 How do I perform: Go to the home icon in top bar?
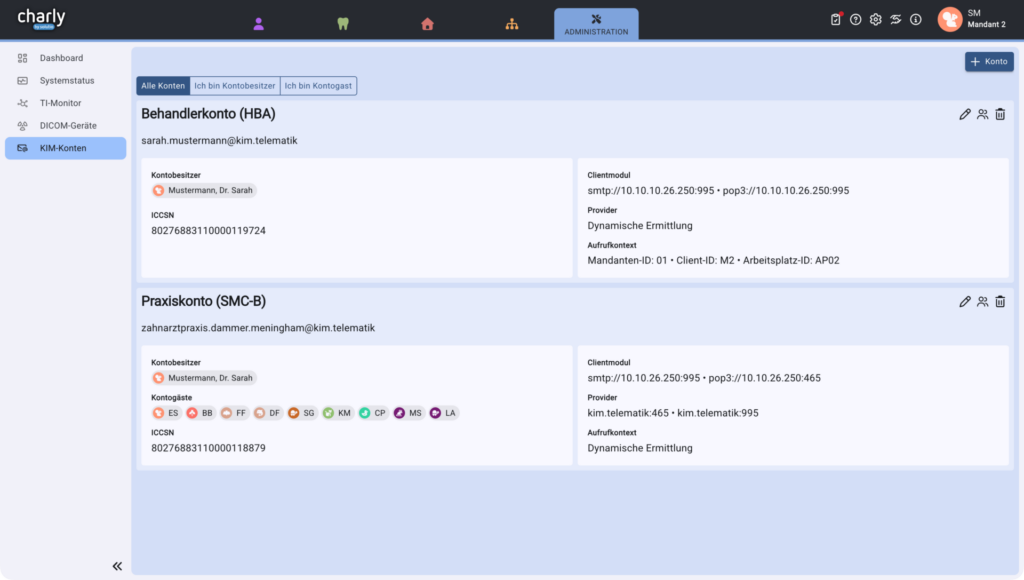click(427, 24)
